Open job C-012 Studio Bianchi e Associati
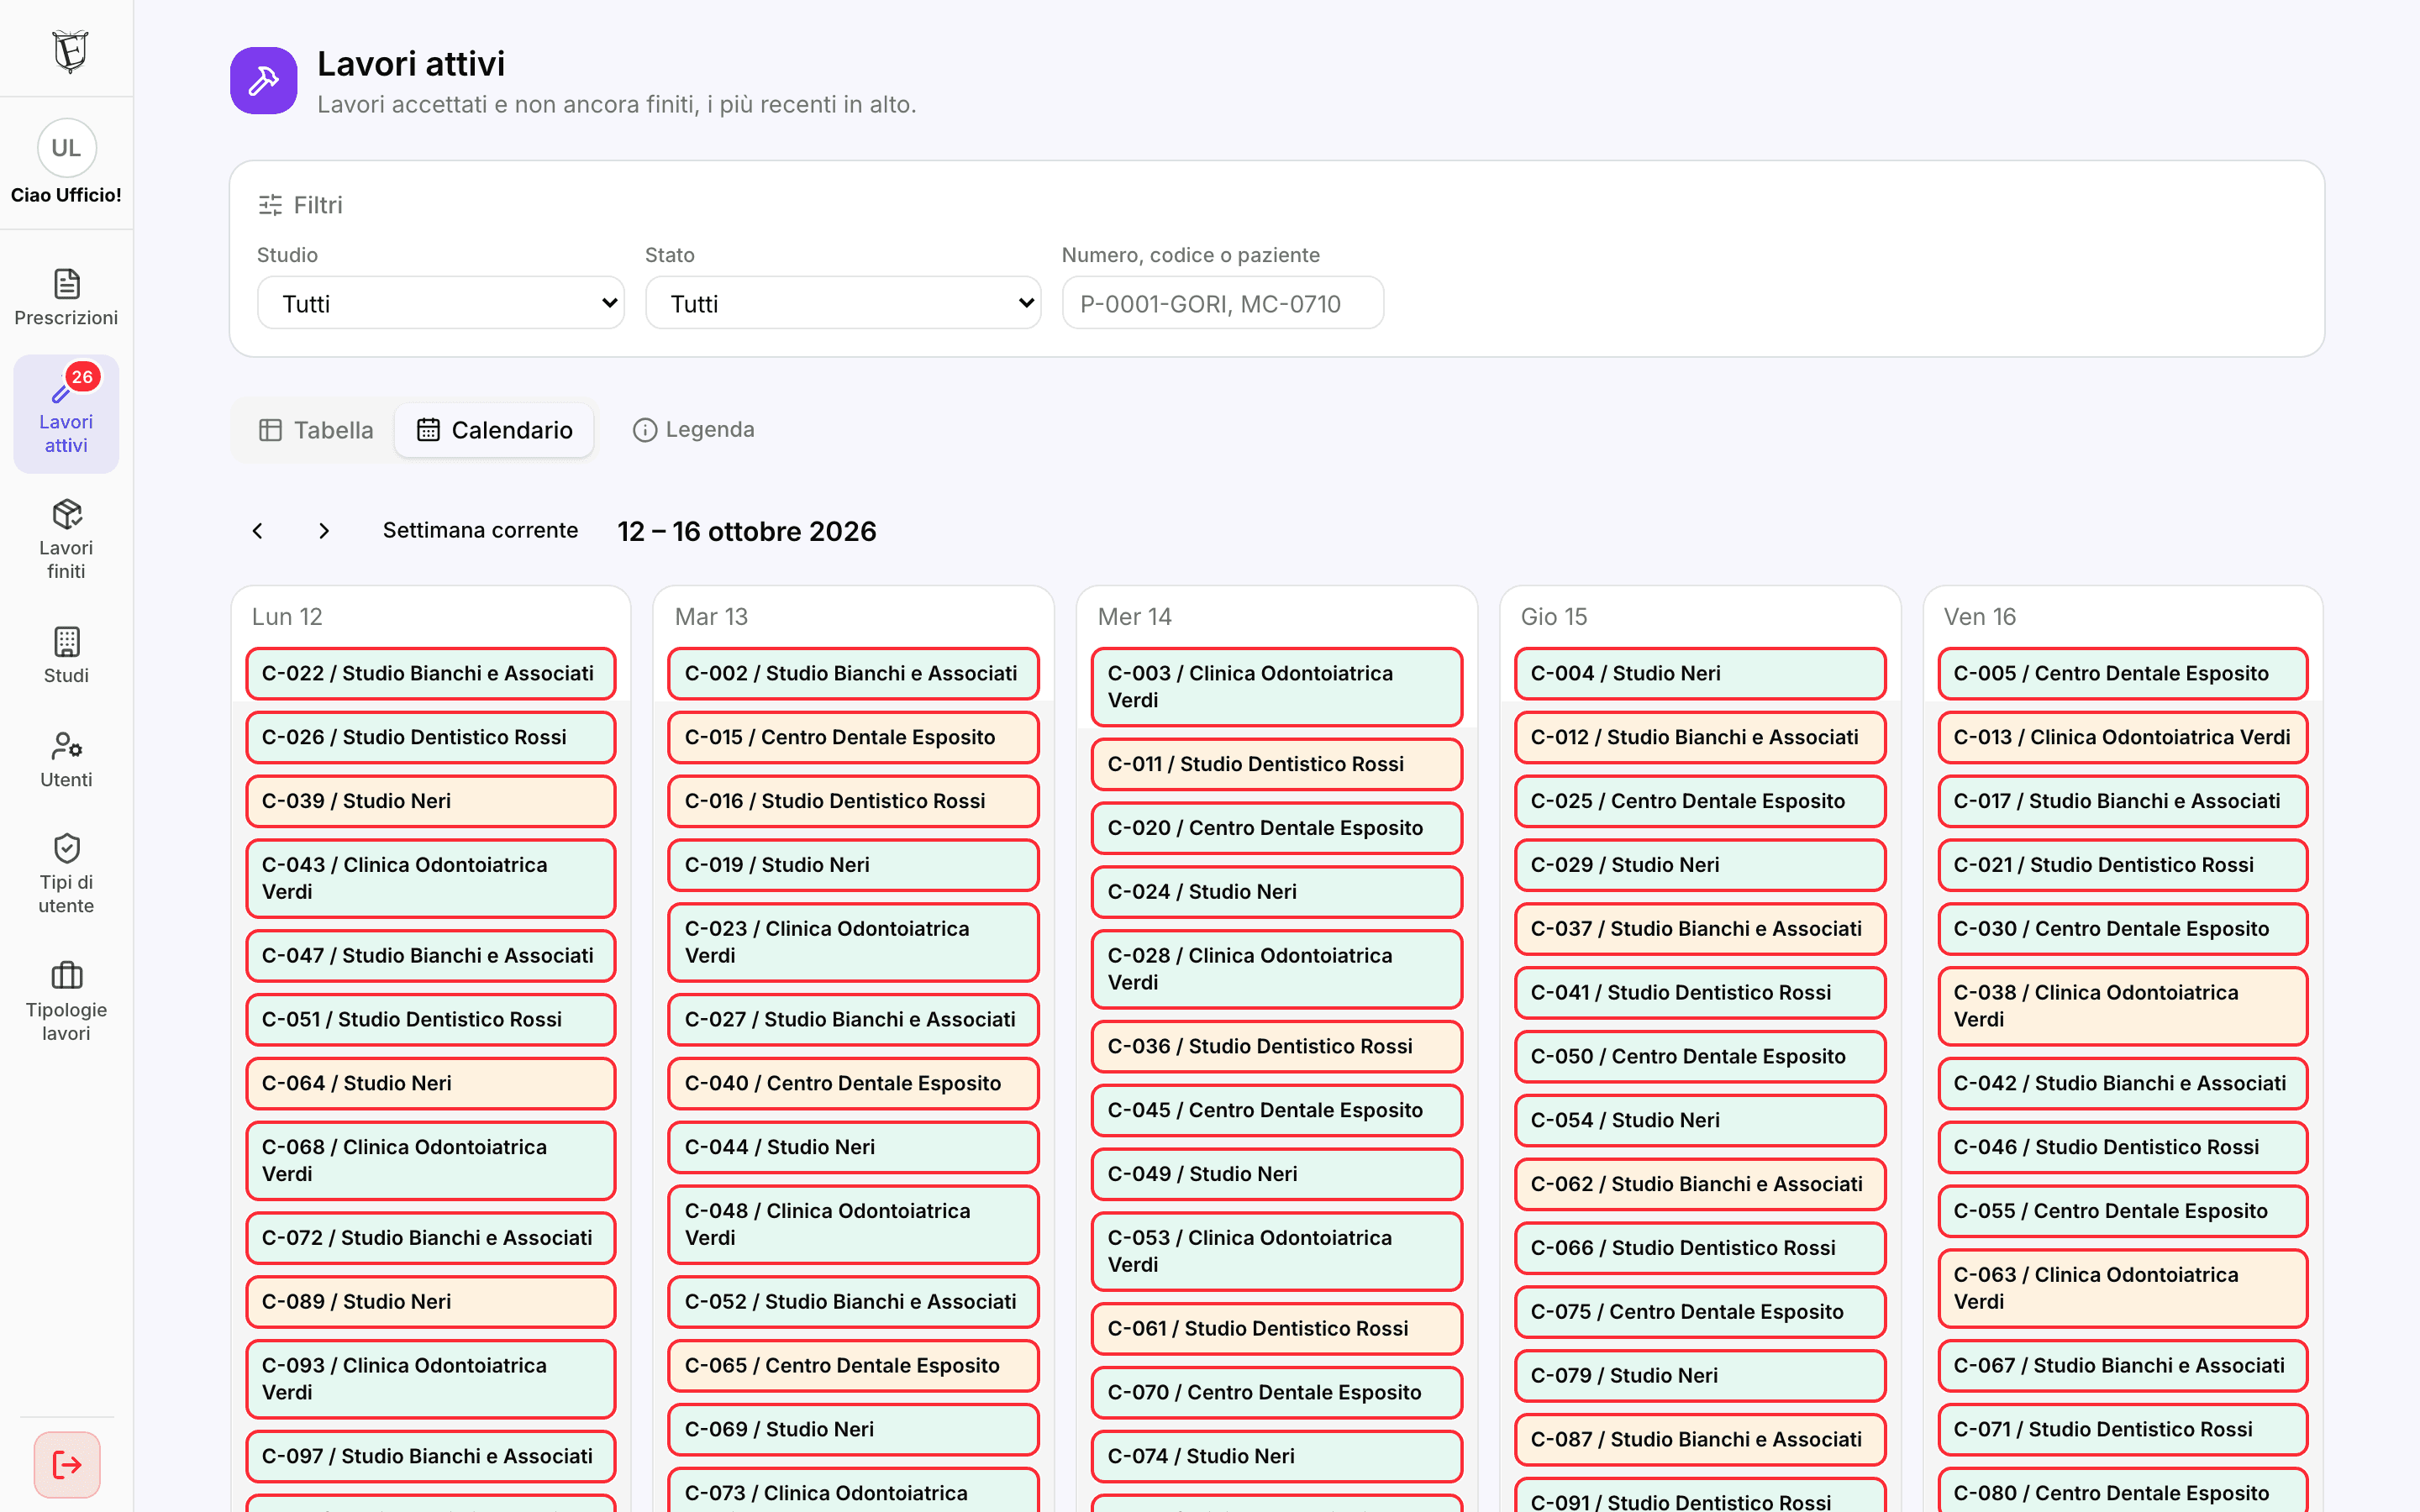Image resolution: width=2420 pixels, height=1512 pixels. (1700, 738)
